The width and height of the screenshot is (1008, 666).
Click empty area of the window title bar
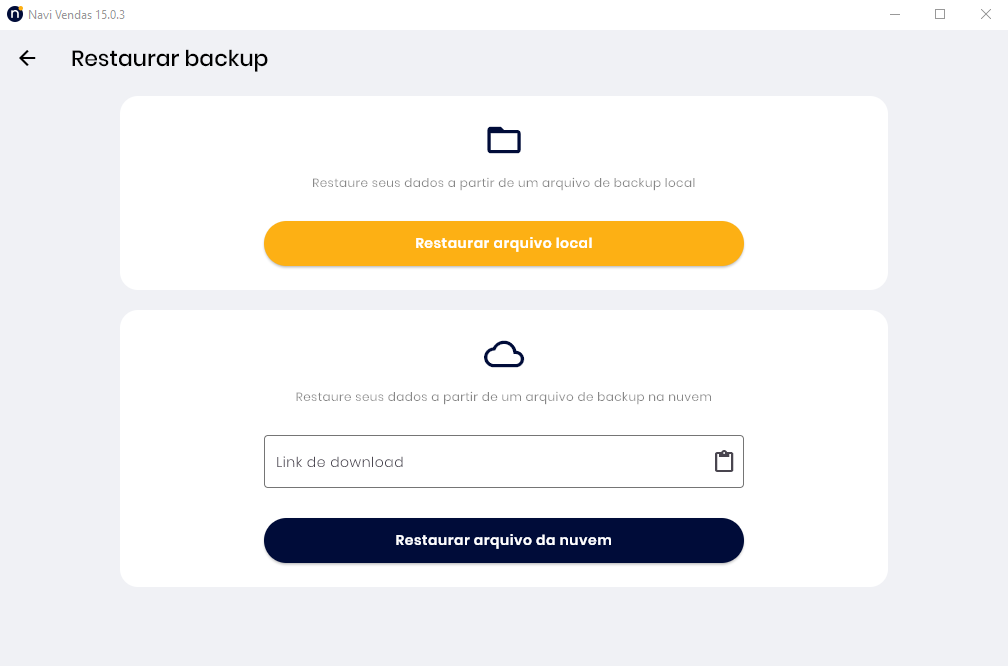click(x=500, y=15)
